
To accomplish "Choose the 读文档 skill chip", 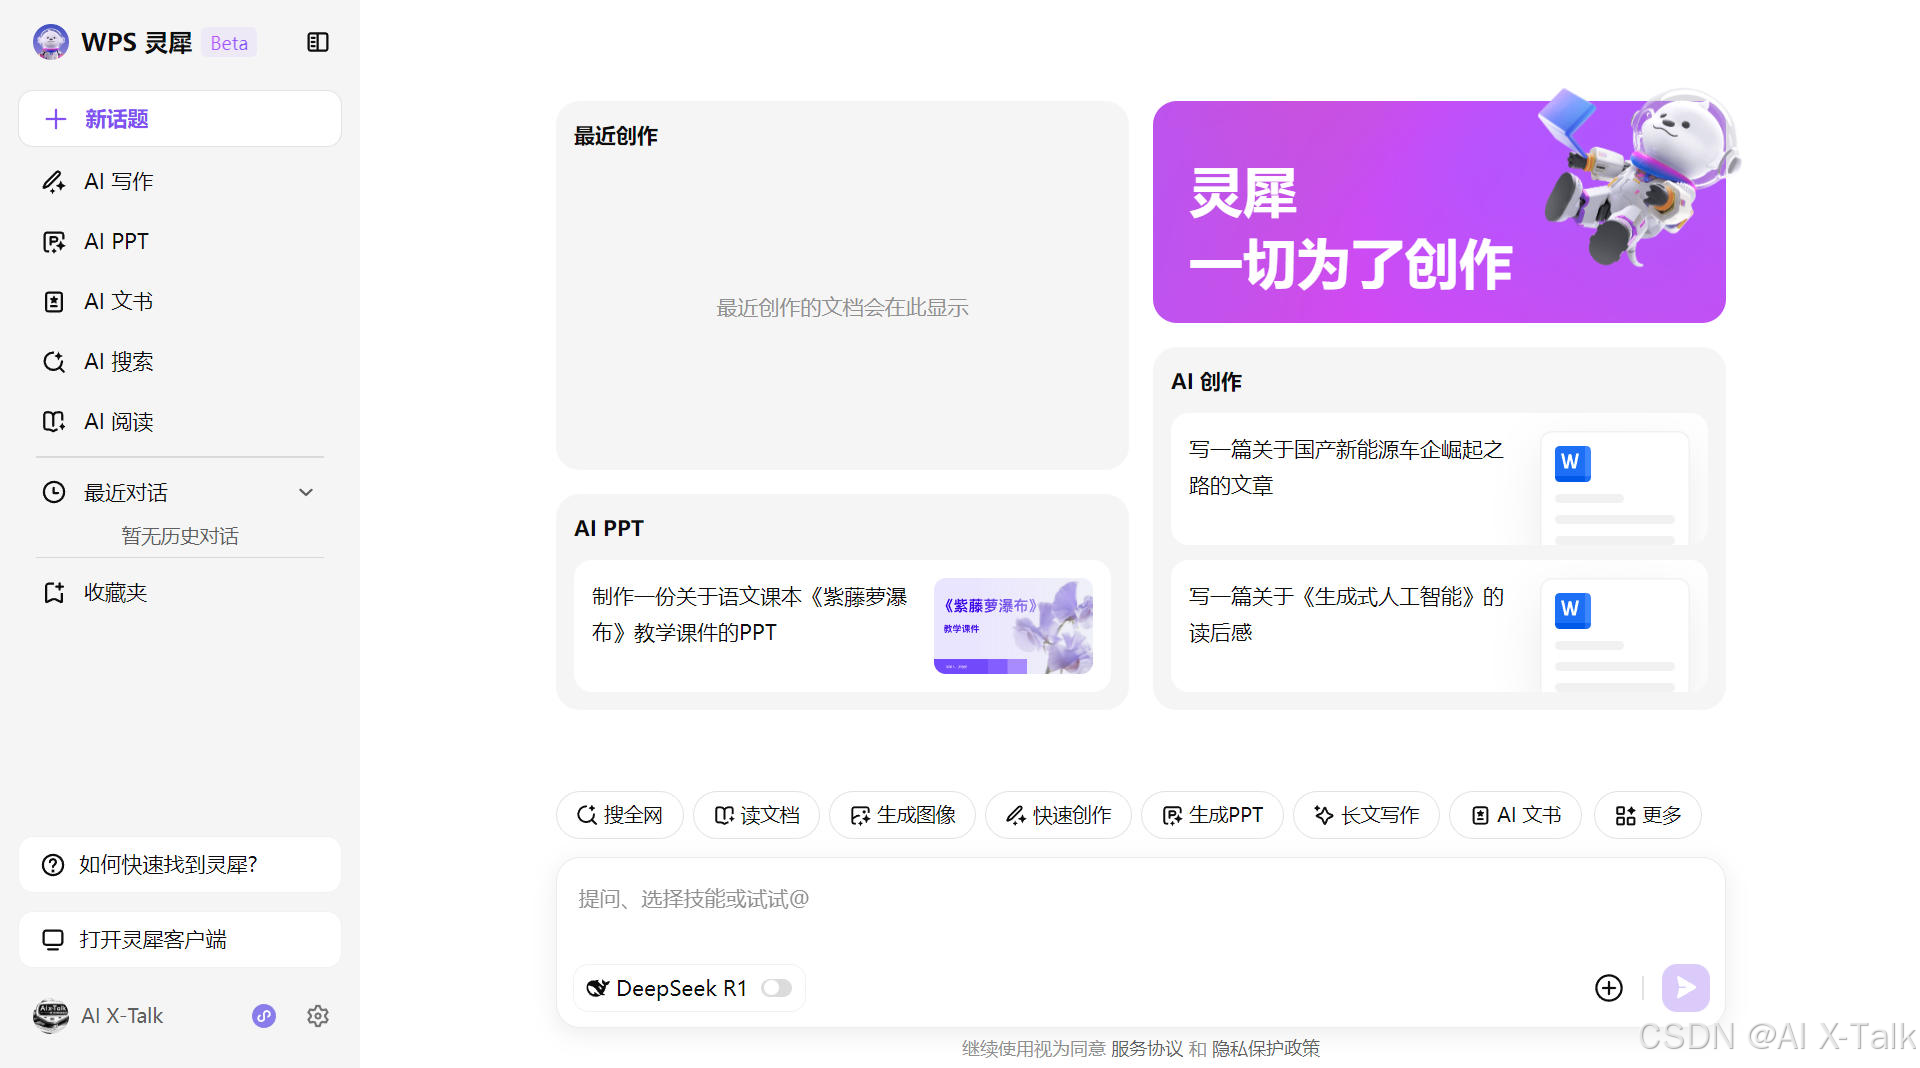I will [756, 815].
